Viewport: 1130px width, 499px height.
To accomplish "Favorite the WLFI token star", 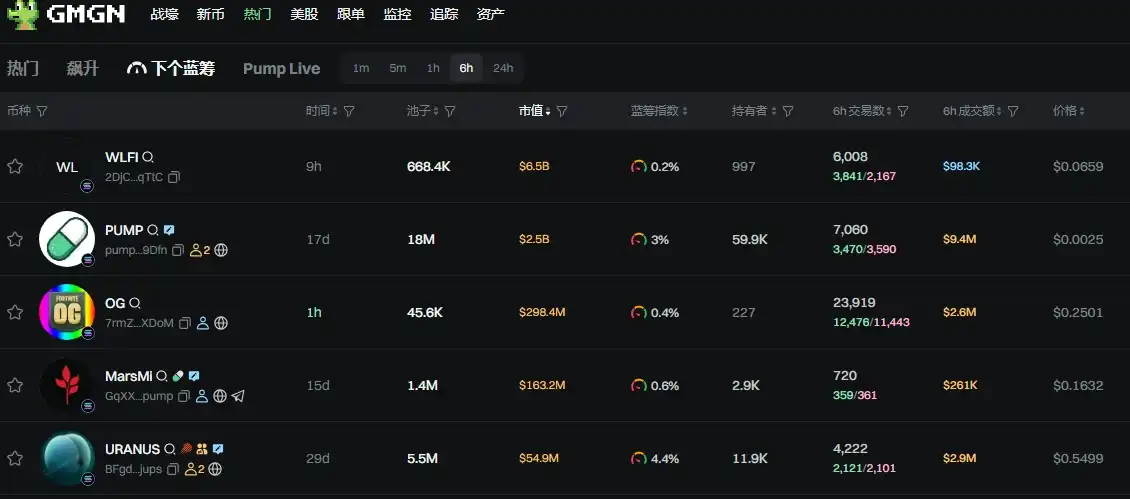I will 14,167.
